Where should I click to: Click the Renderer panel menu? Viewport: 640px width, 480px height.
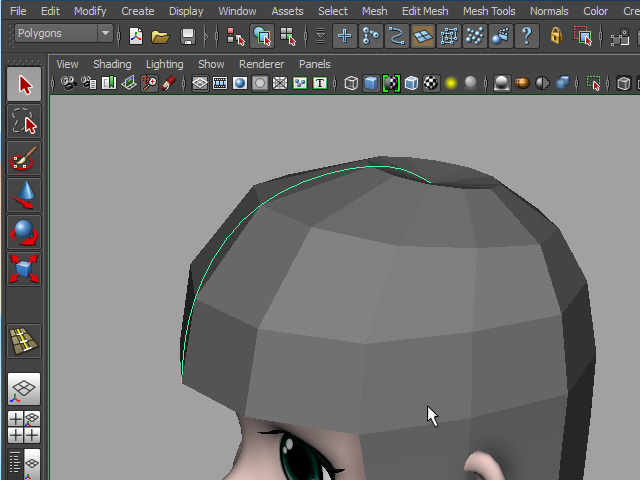[x=260, y=64]
